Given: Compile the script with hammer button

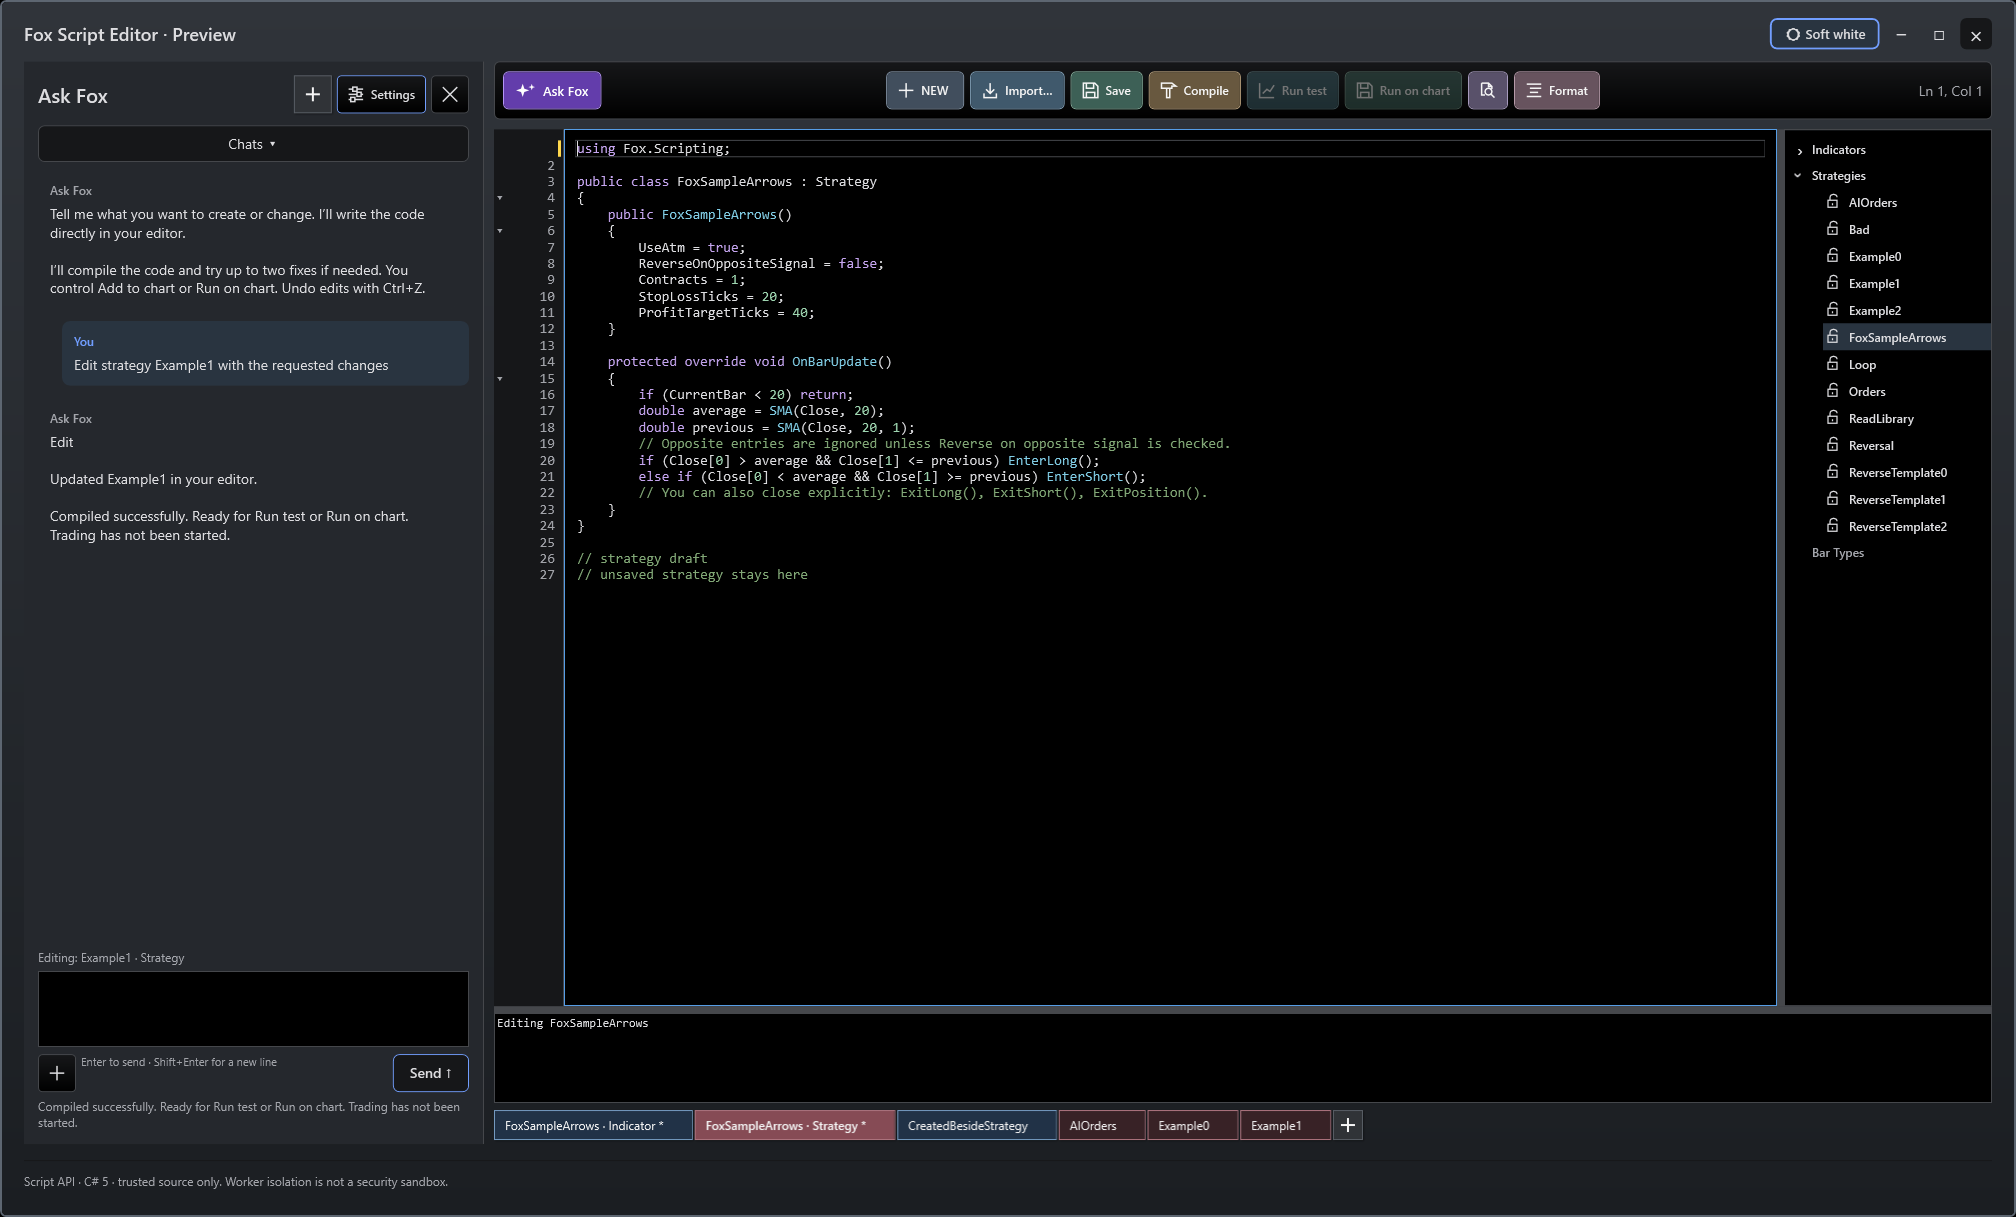Looking at the screenshot, I should tap(1194, 91).
